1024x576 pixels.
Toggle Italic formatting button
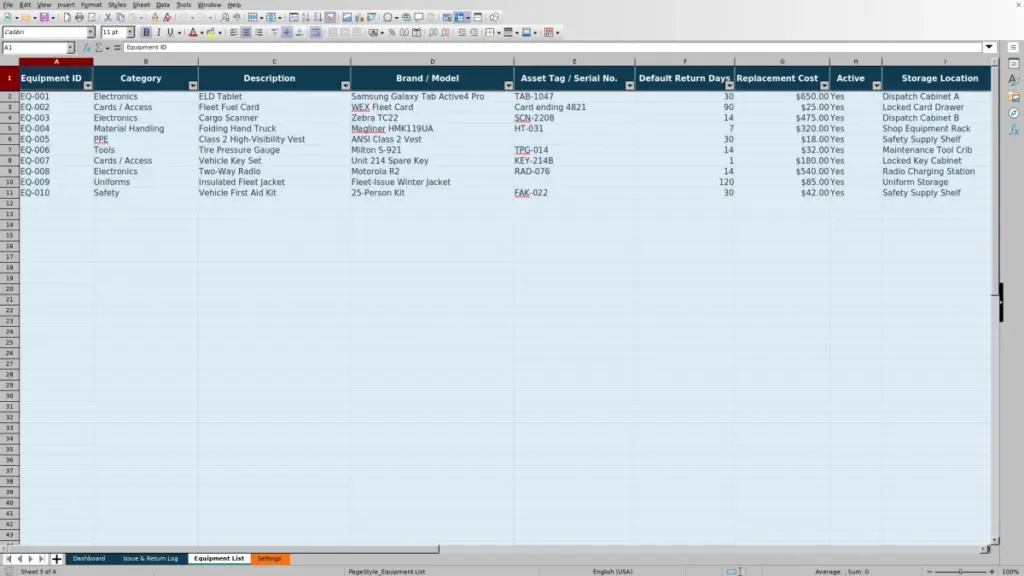159,33
